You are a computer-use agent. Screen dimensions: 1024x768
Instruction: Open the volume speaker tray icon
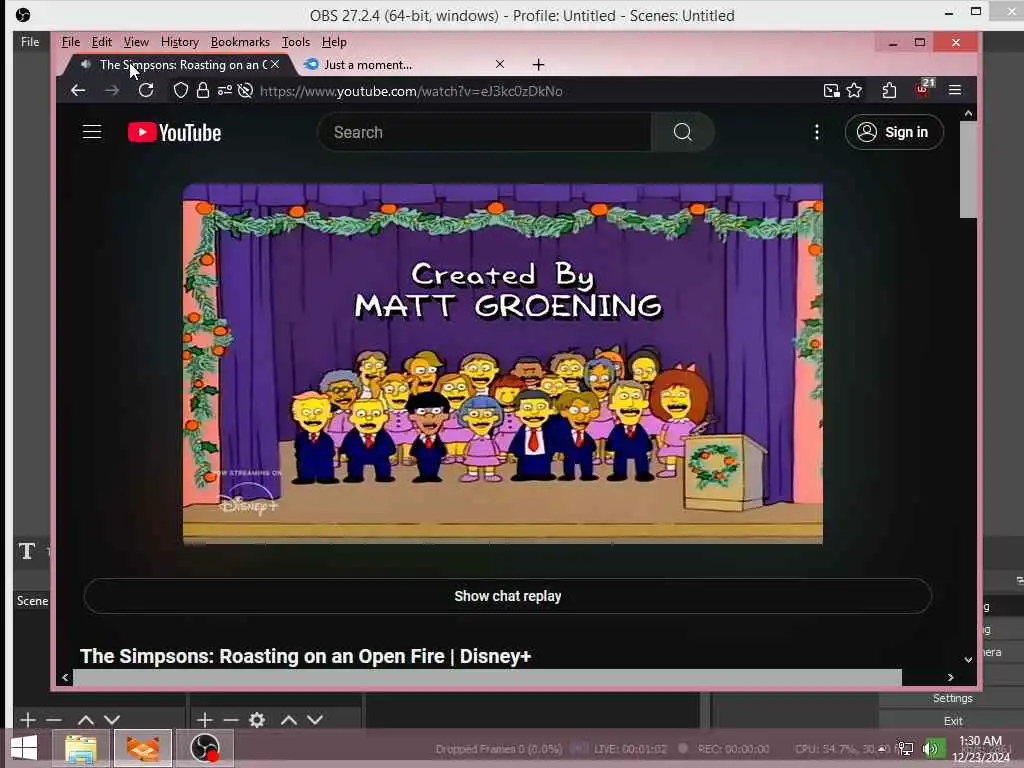coord(930,749)
